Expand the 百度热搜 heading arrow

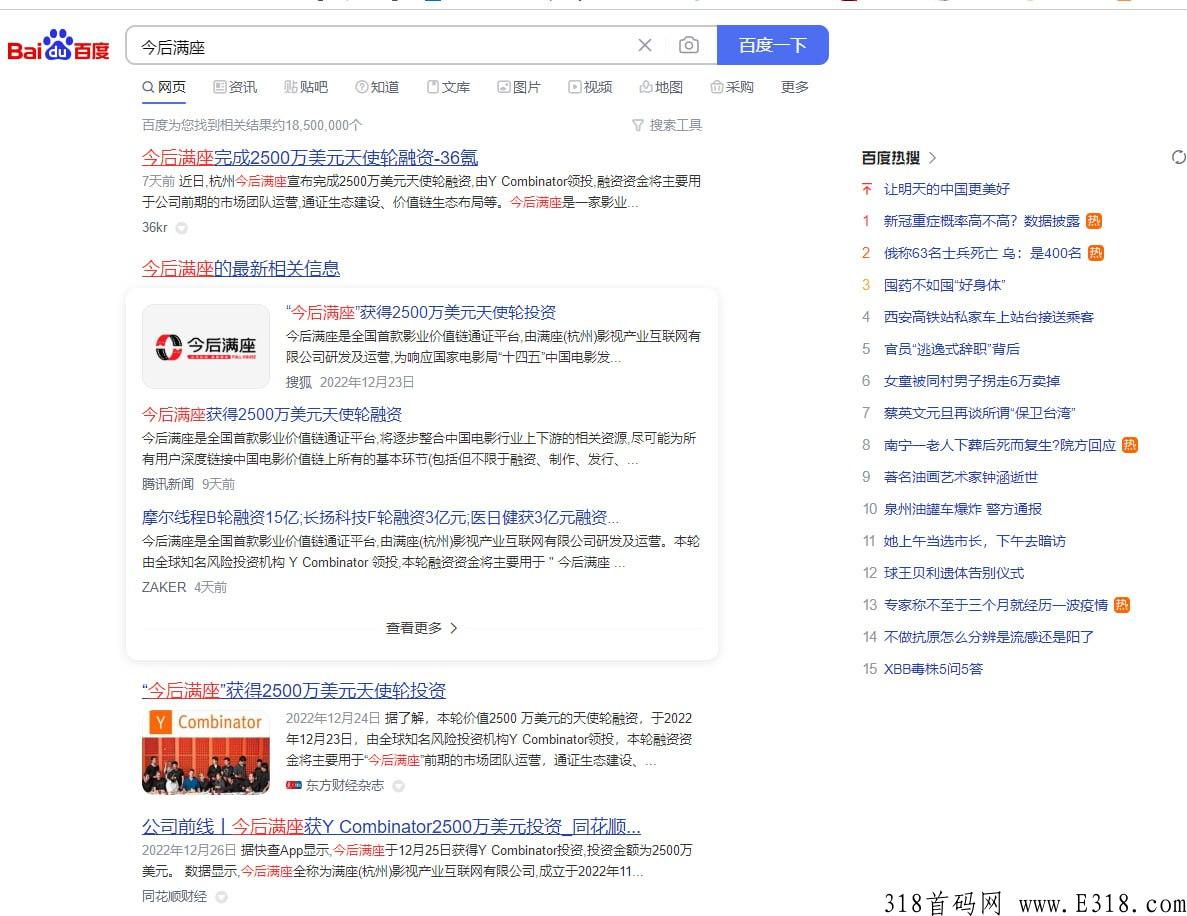(933, 157)
